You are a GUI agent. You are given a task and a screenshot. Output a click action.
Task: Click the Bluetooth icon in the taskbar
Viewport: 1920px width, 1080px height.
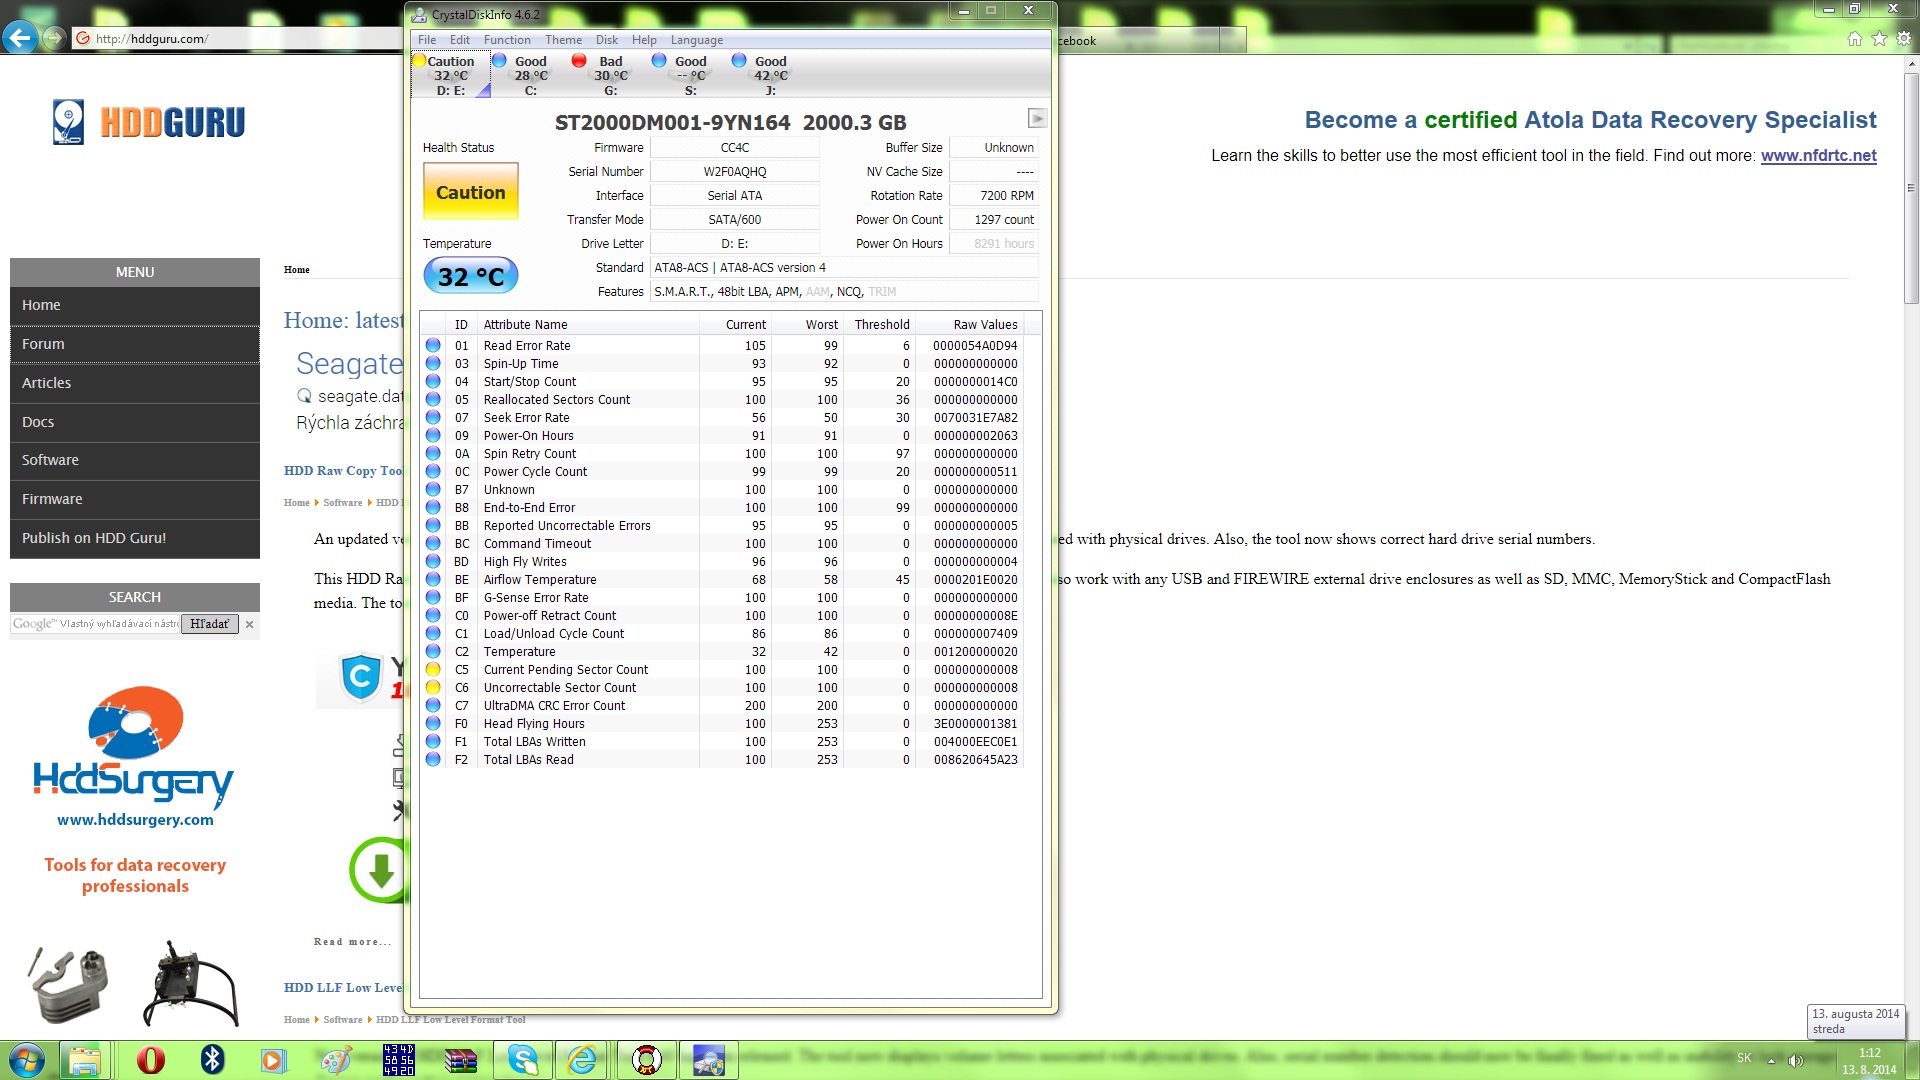coord(212,1060)
